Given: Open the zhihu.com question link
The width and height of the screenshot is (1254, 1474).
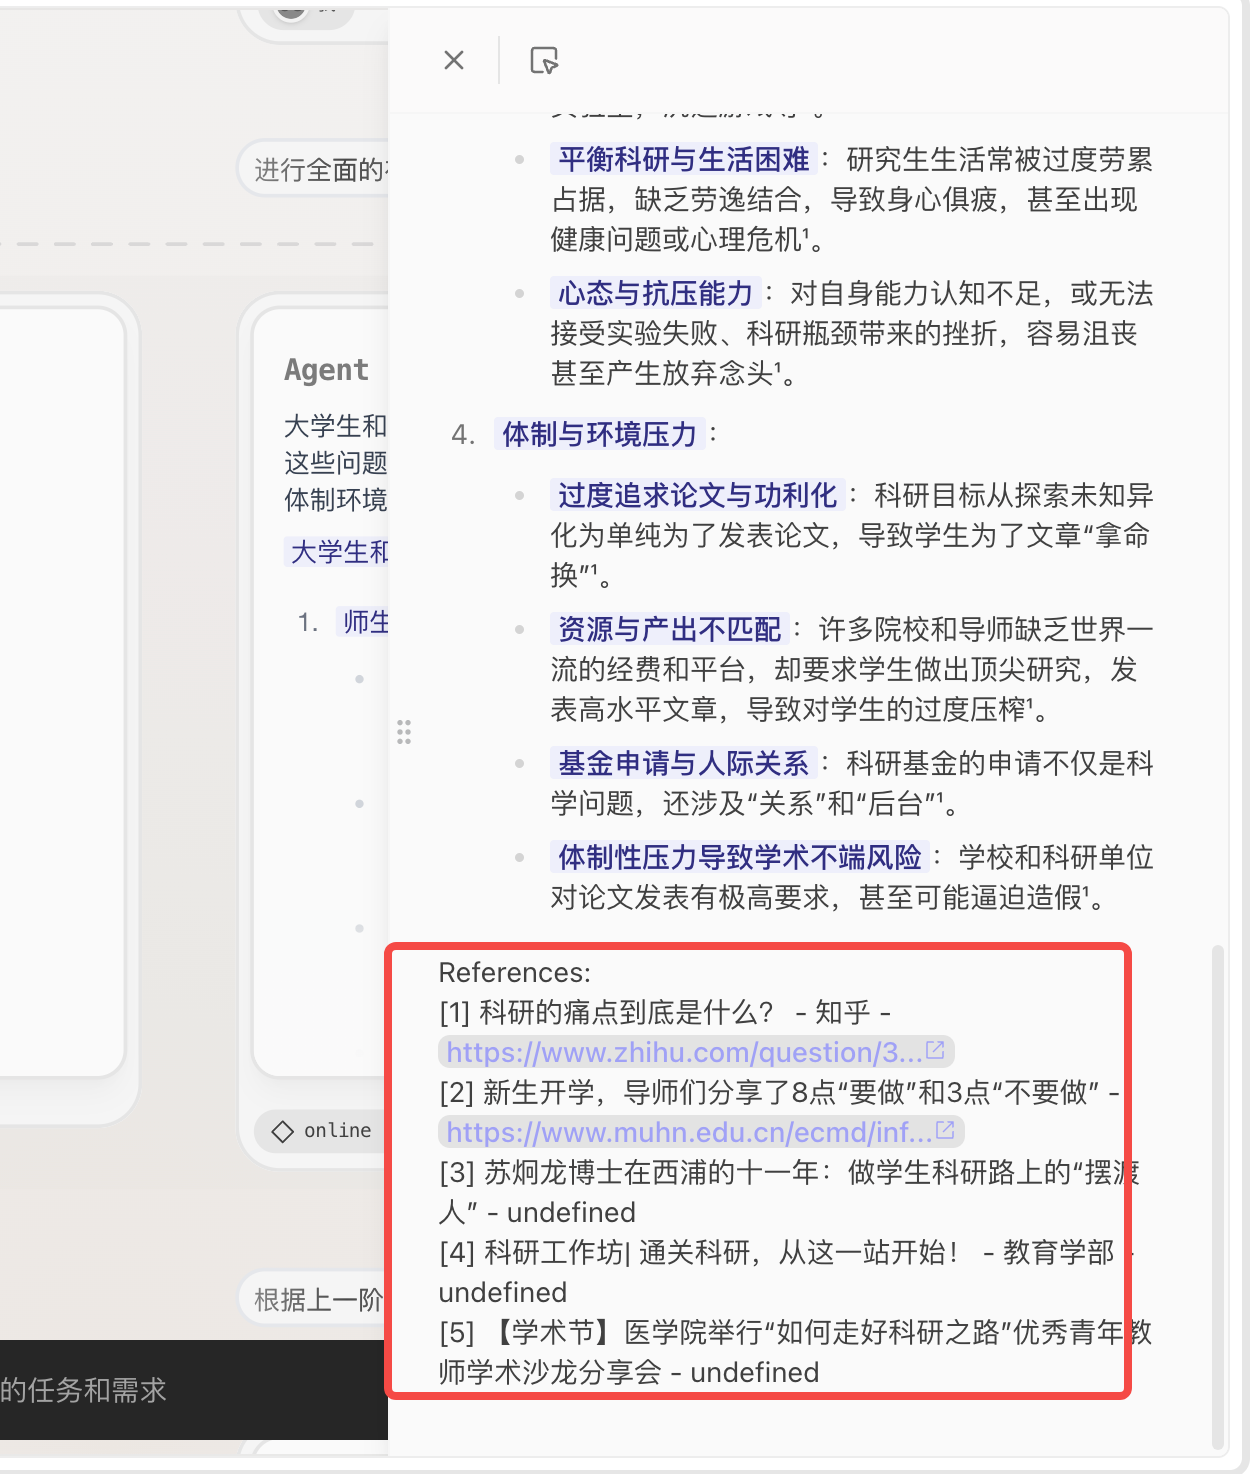Looking at the screenshot, I should pyautogui.click(x=684, y=1052).
